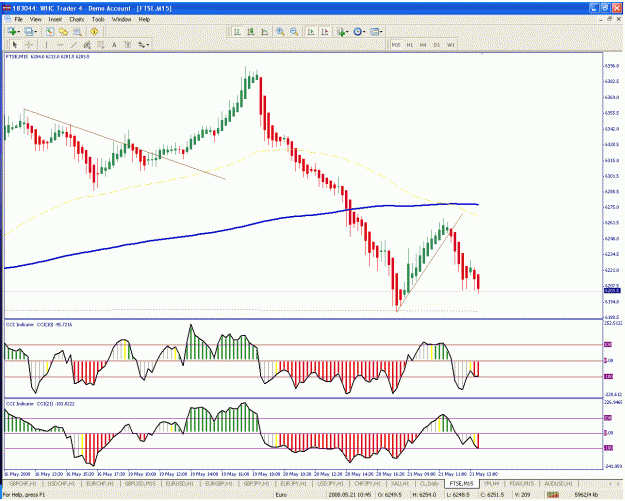
Task: Expand the arrows tool dropdown
Action: pyautogui.click(x=148, y=45)
